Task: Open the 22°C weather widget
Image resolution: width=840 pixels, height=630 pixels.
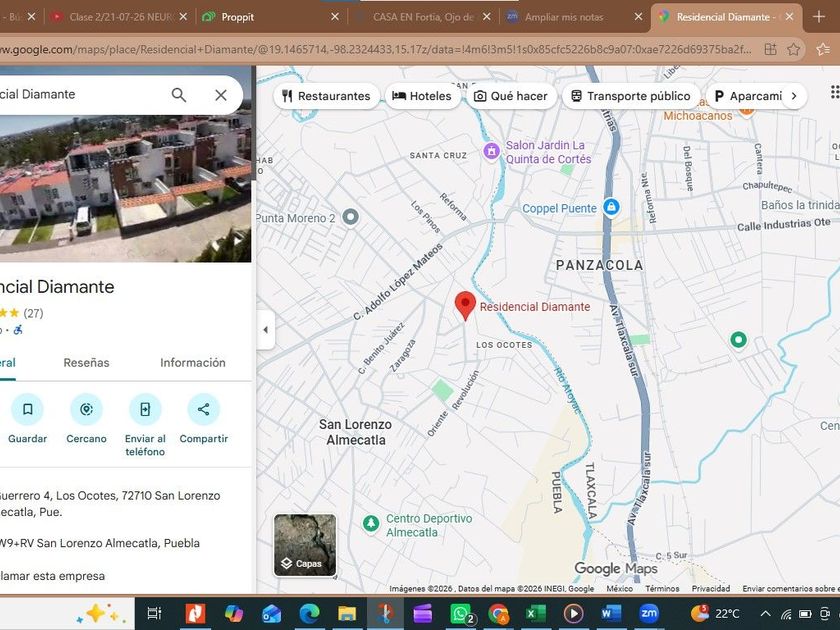Action: pos(716,614)
